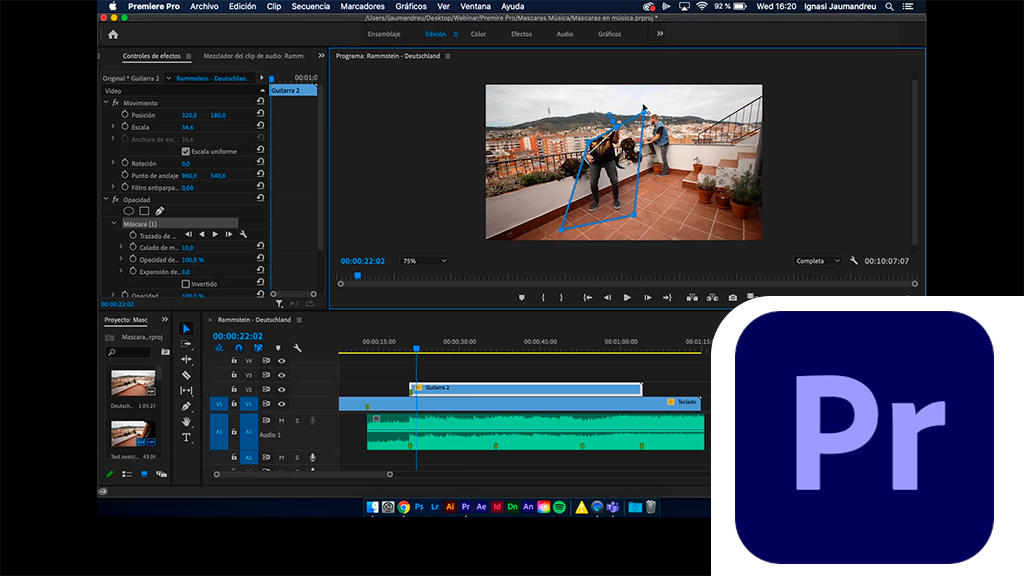Click the Guitarra 2 clip in the timeline
Viewport: 1024px width, 576px height.
[525, 388]
